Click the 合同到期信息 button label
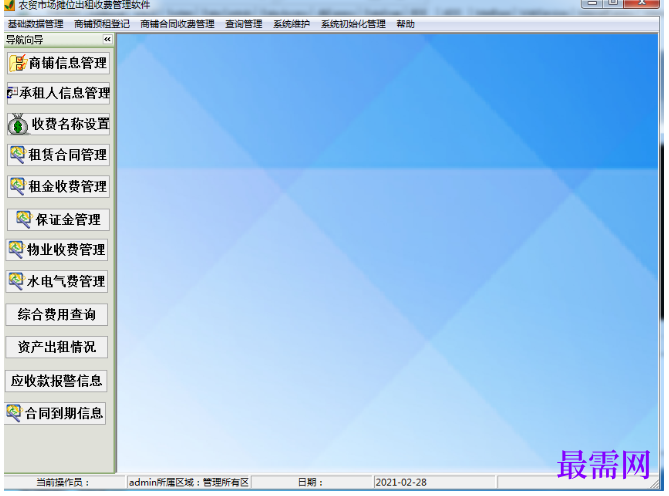669x496 pixels. (64, 413)
